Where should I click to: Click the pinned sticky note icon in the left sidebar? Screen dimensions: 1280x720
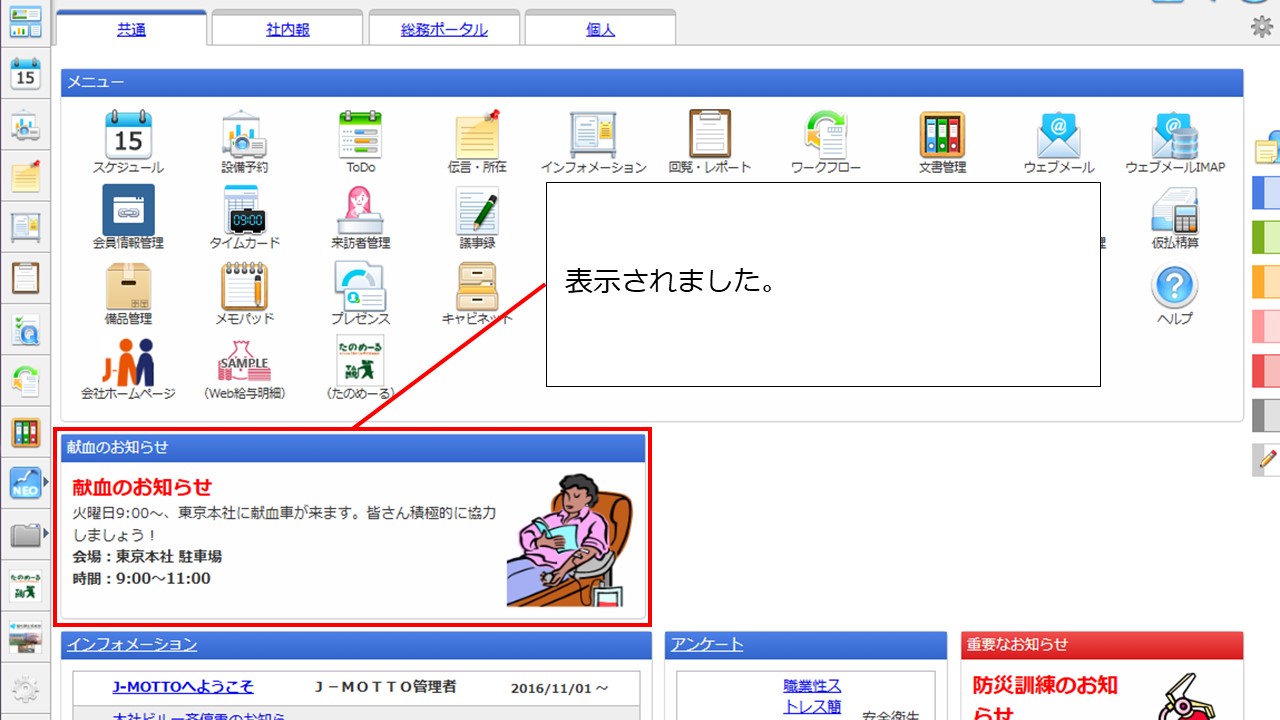tap(25, 176)
